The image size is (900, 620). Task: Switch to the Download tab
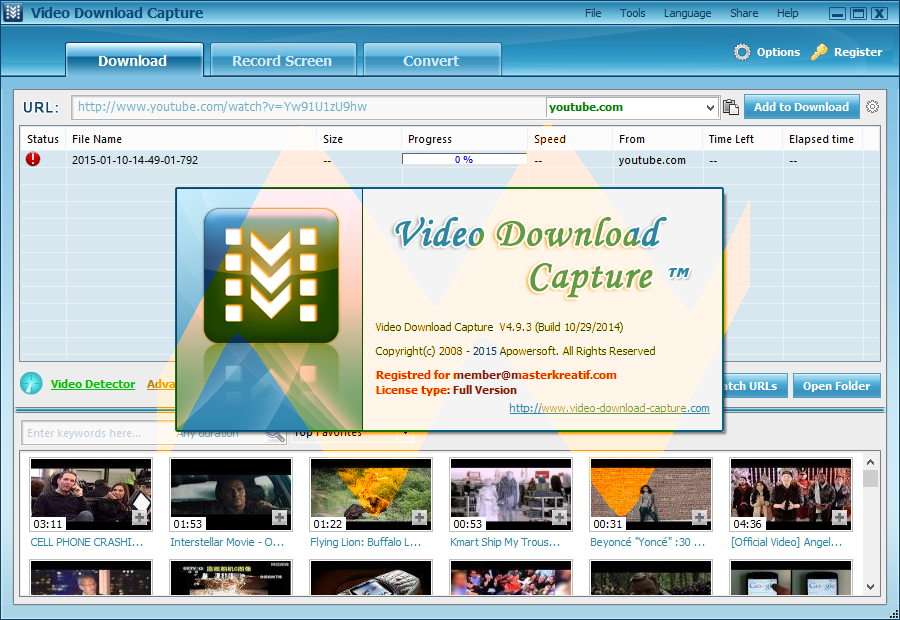[134, 60]
